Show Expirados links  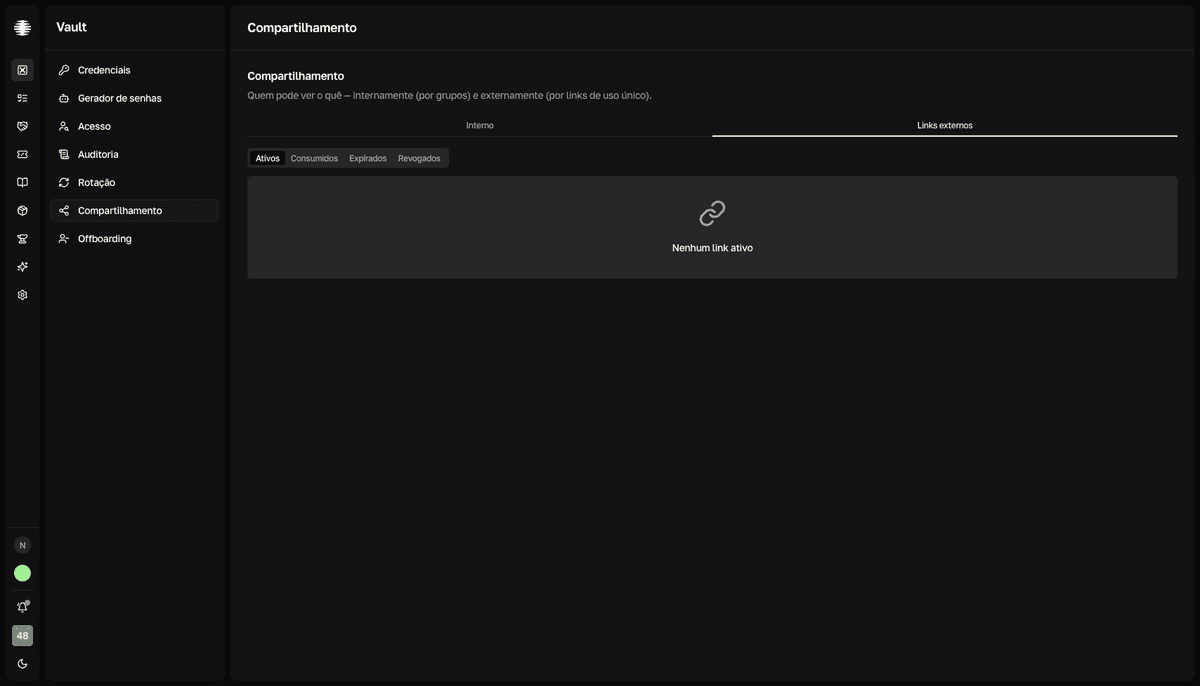[x=368, y=158]
